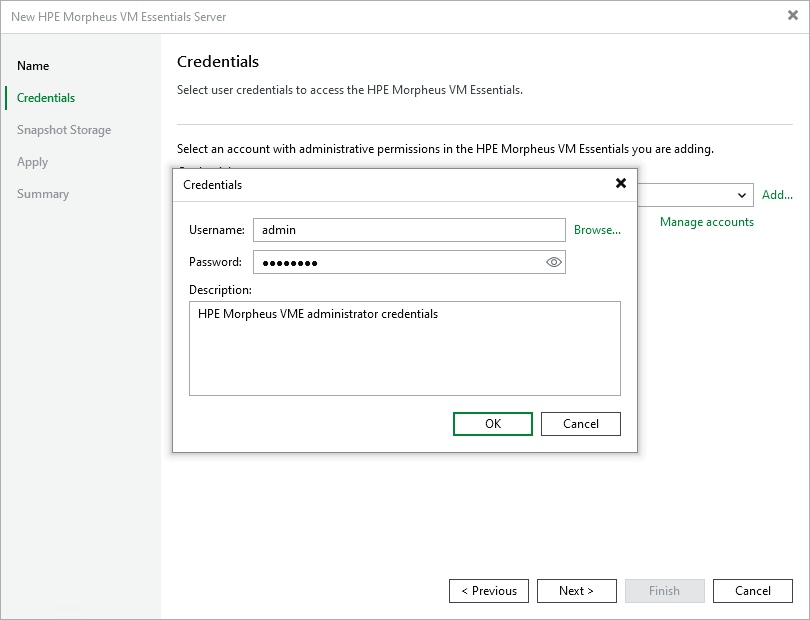Select the Credentials step in the sidebar
This screenshot has width=810, height=620.
(46, 97)
